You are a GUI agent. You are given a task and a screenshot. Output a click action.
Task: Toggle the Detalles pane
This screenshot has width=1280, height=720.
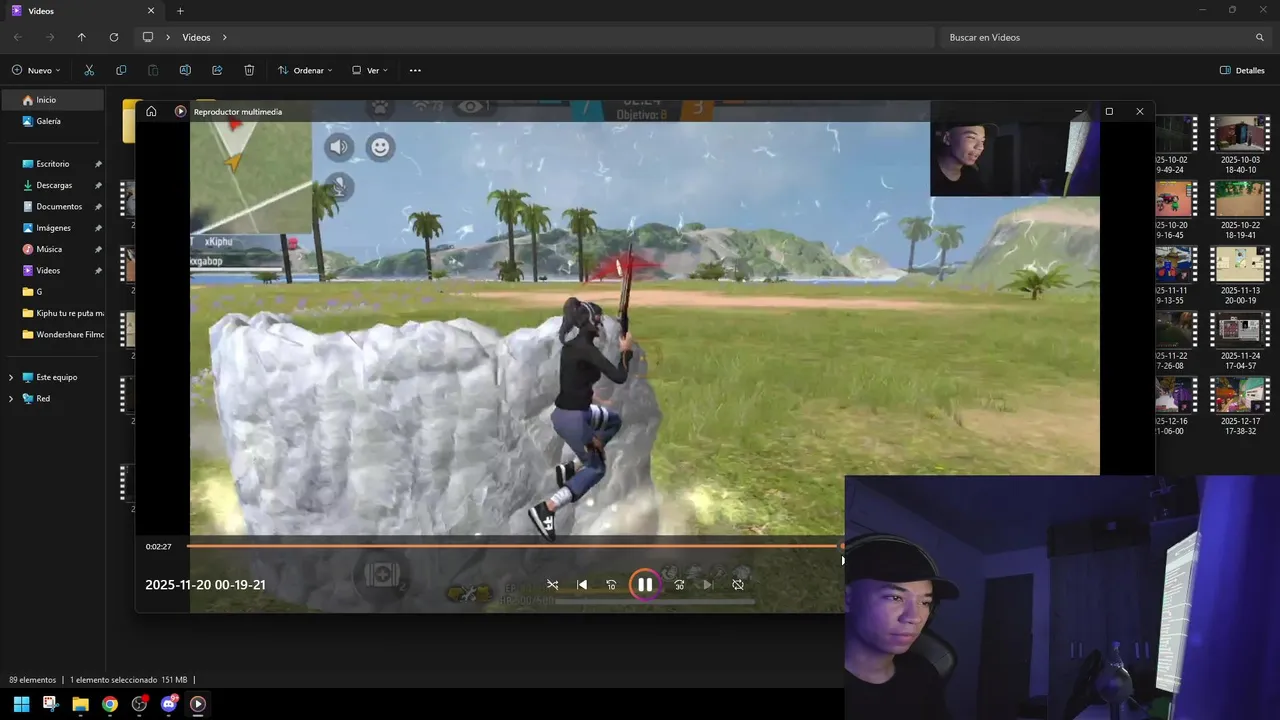(x=1242, y=70)
